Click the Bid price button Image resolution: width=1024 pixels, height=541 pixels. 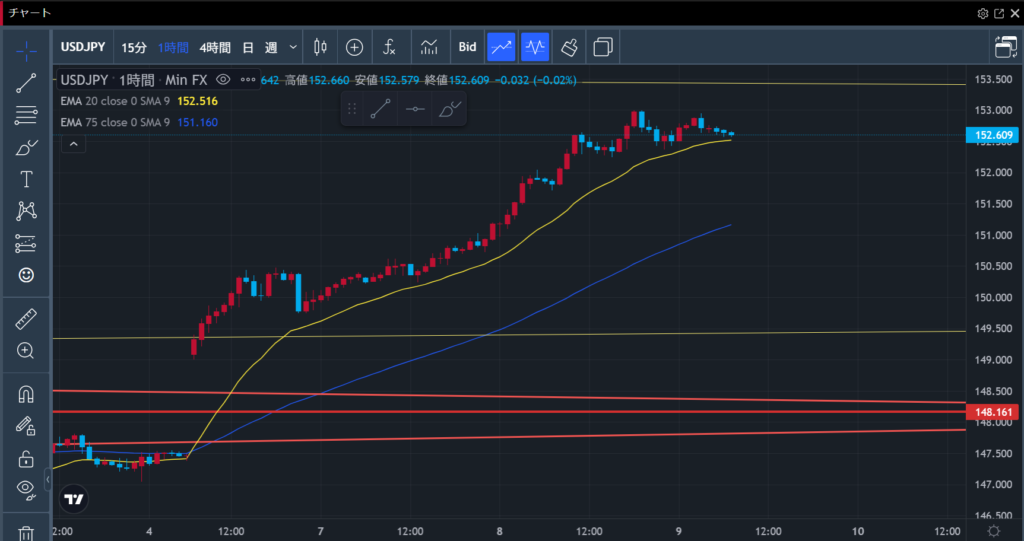point(467,47)
